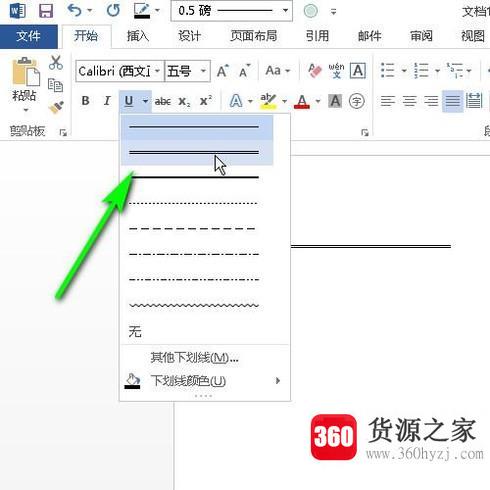Align text left
The width and height of the screenshot is (490, 490).
(388, 101)
